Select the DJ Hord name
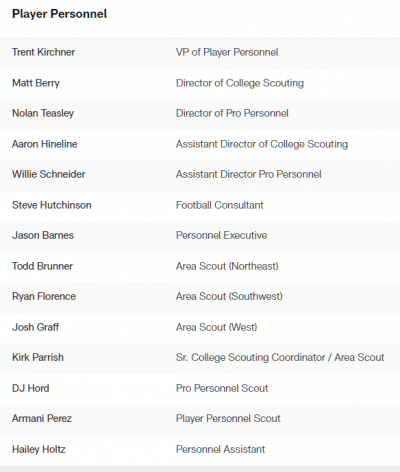Viewport: 400px width, 472px height. [30, 388]
